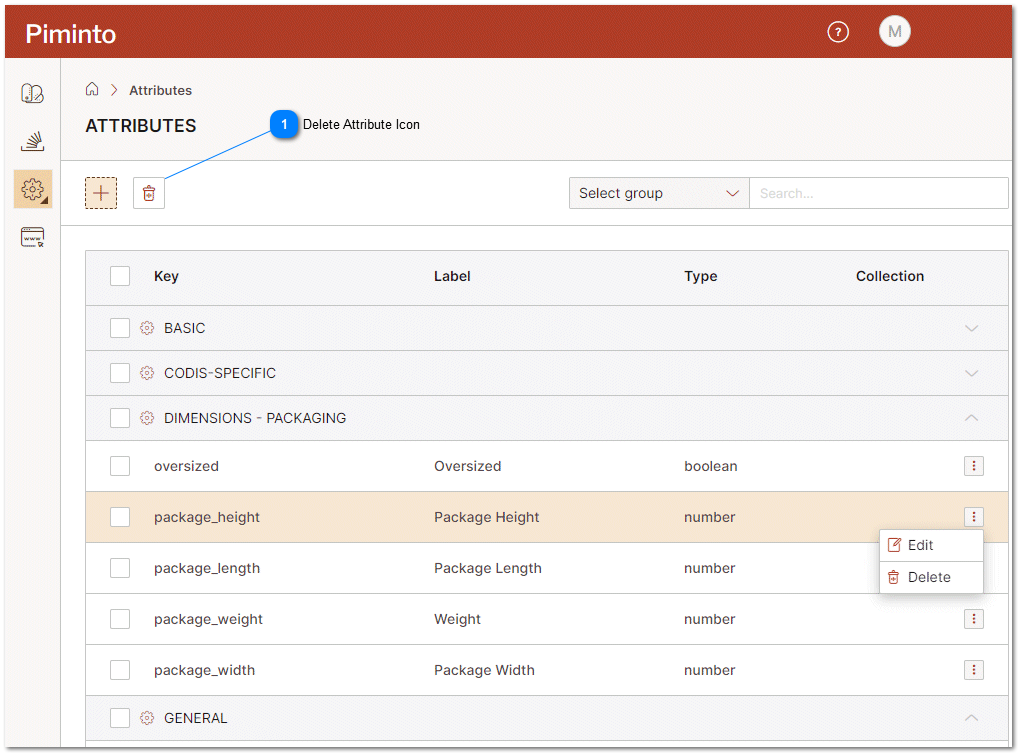
Task: Open the user avatar M button
Action: [894, 31]
